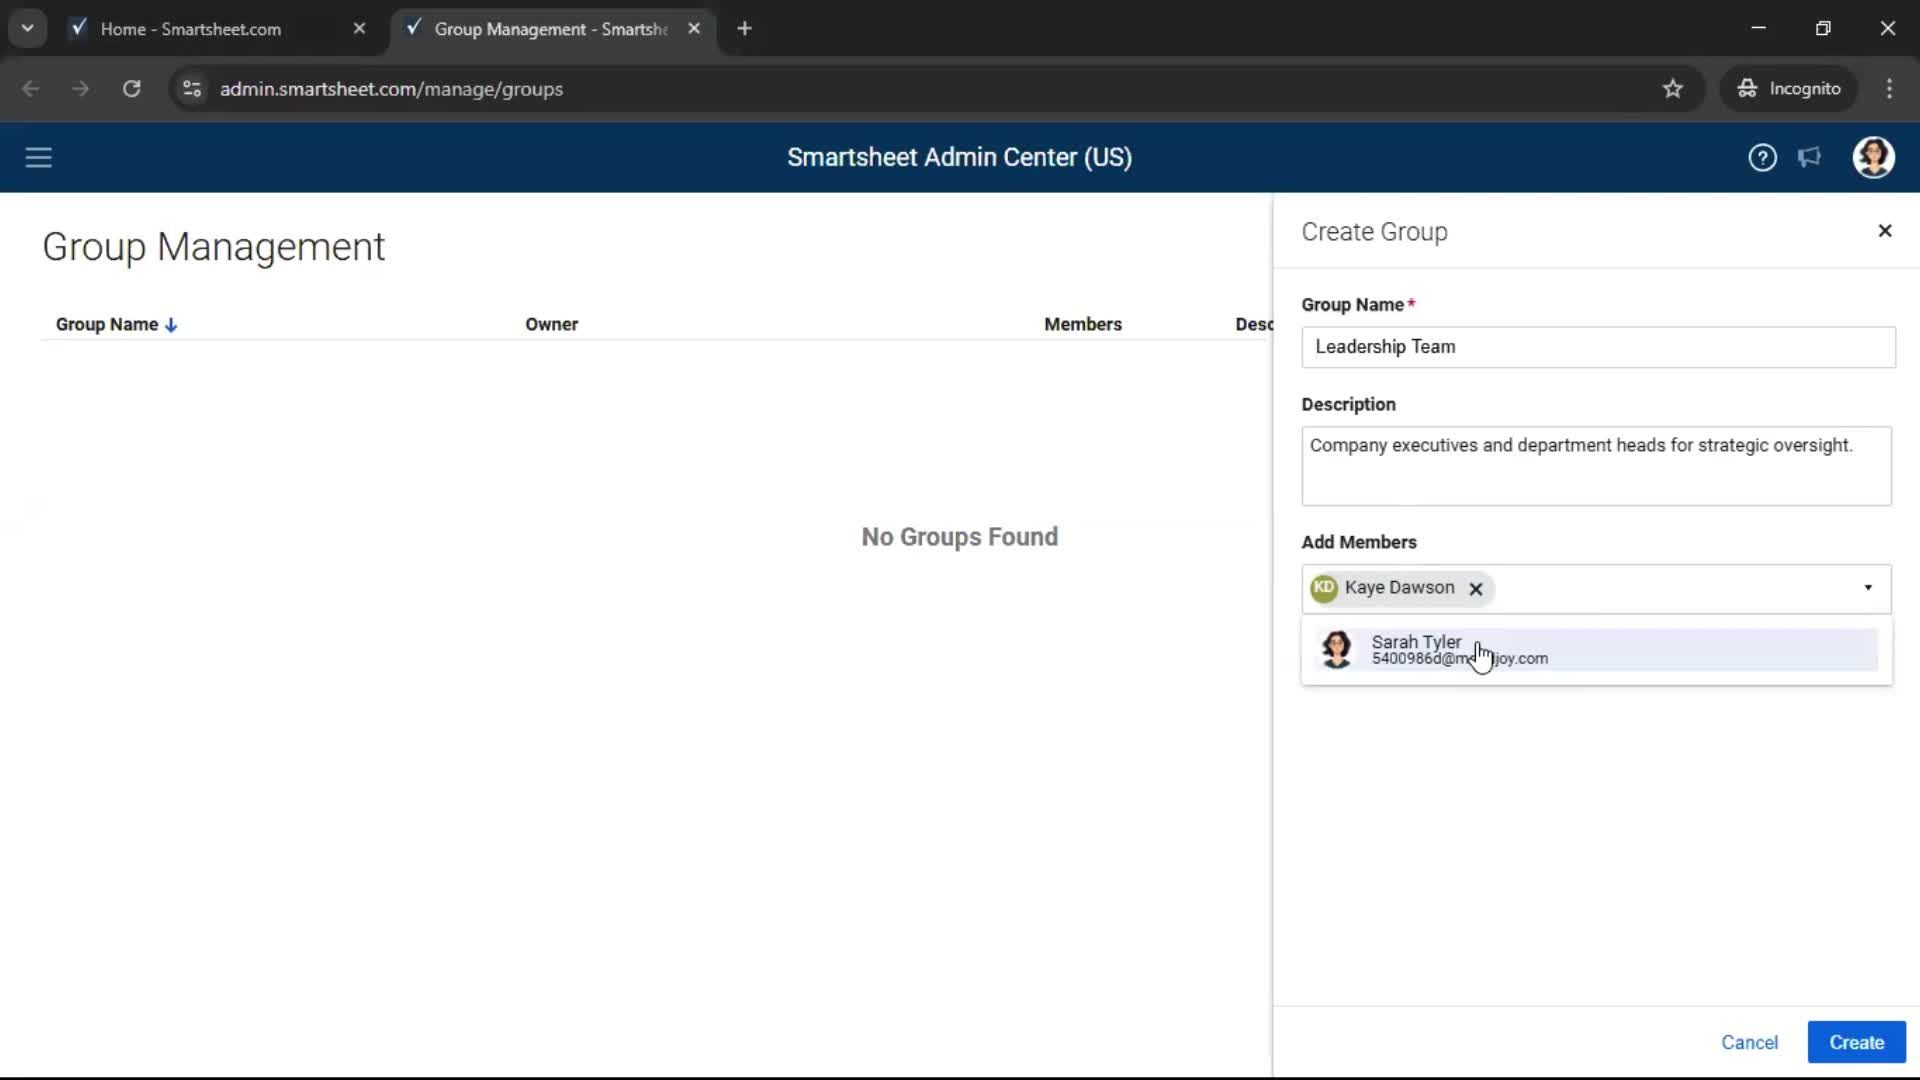
Task: Click the Incognito mode indicator
Action: tap(1789, 88)
